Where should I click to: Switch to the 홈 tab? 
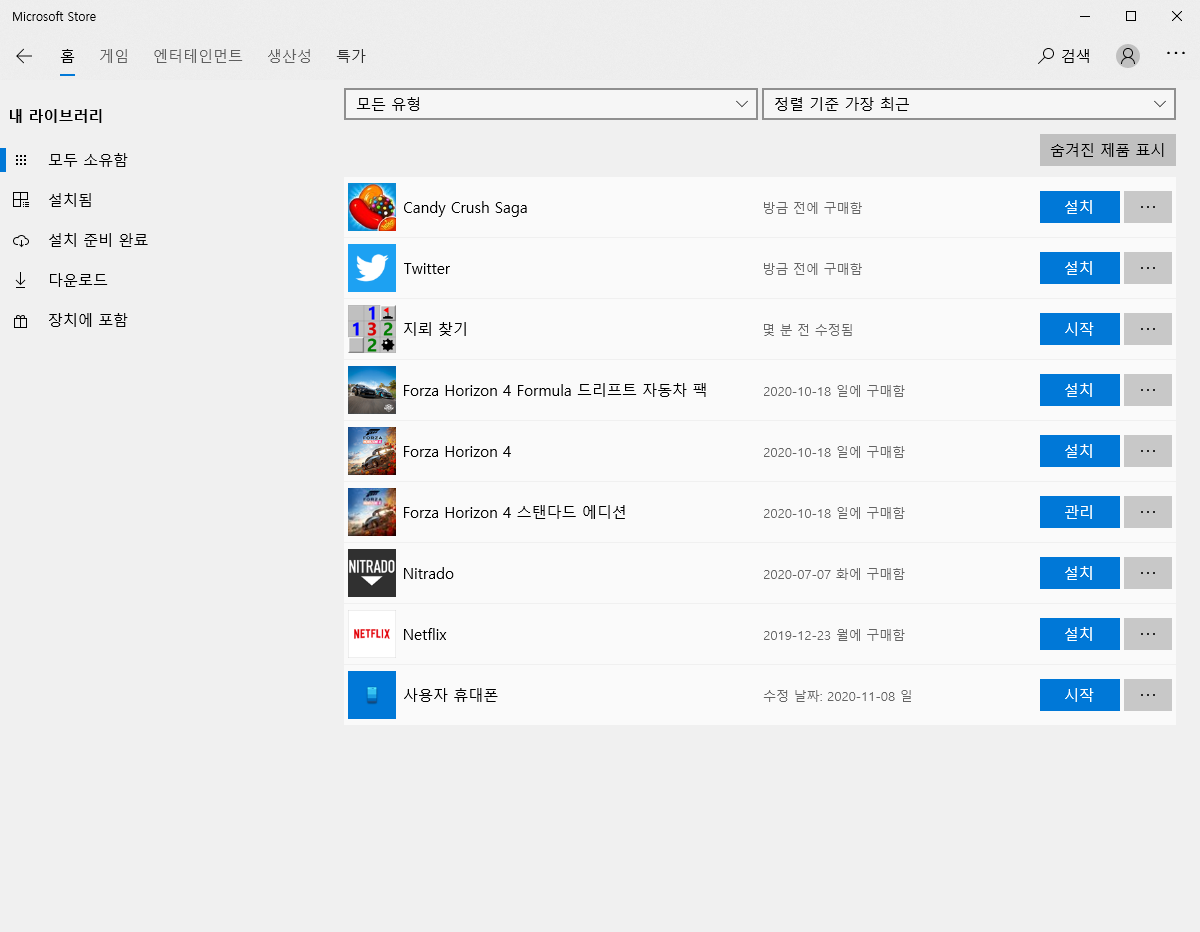pyautogui.click(x=67, y=56)
